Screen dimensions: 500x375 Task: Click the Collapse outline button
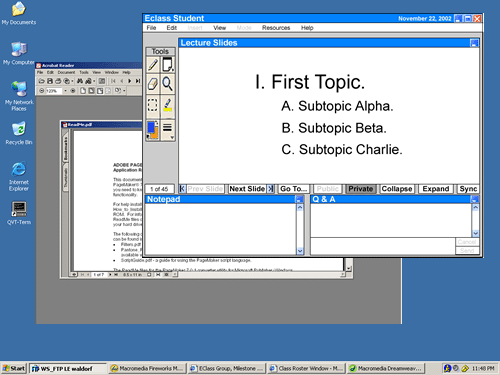click(x=397, y=189)
